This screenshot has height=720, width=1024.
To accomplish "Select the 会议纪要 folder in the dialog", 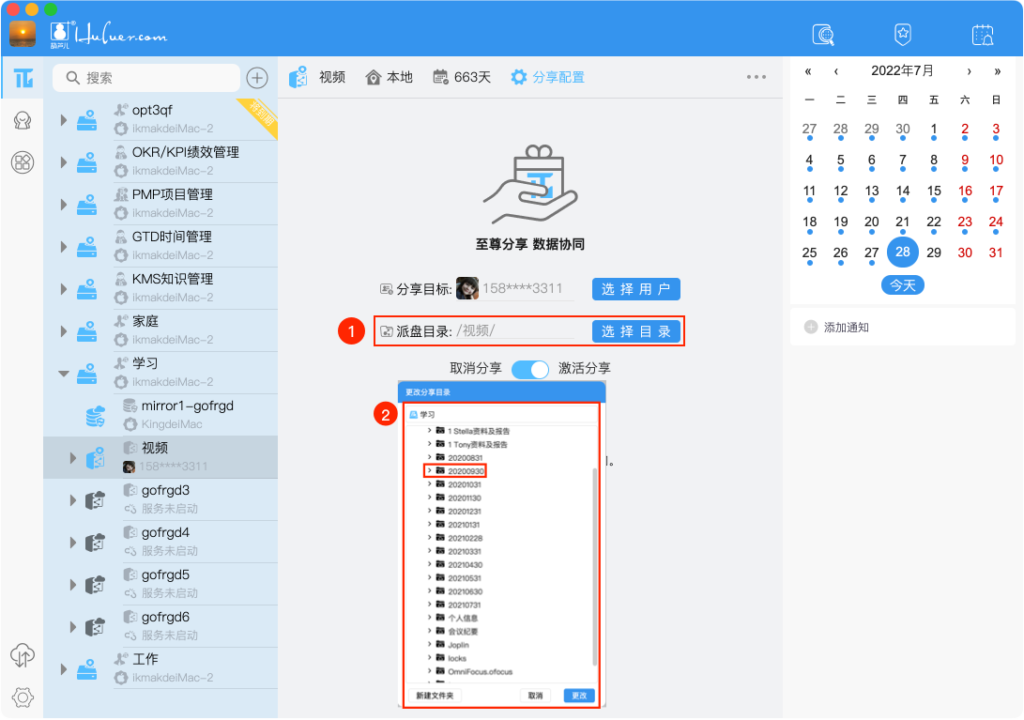I will tap(463, 631).
